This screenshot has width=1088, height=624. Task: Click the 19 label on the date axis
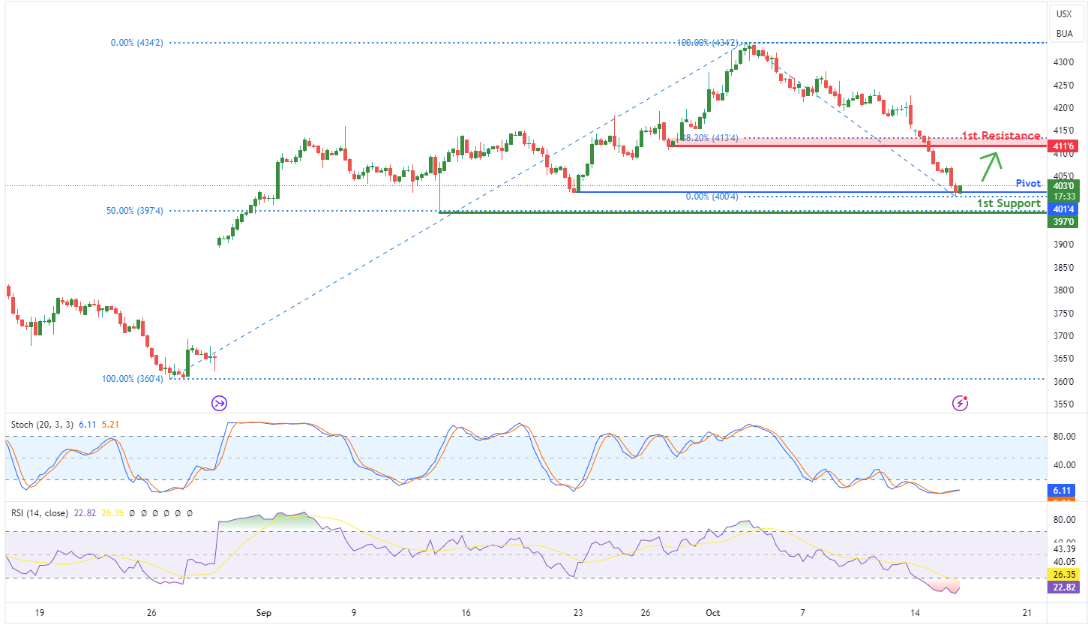(40, 612)
